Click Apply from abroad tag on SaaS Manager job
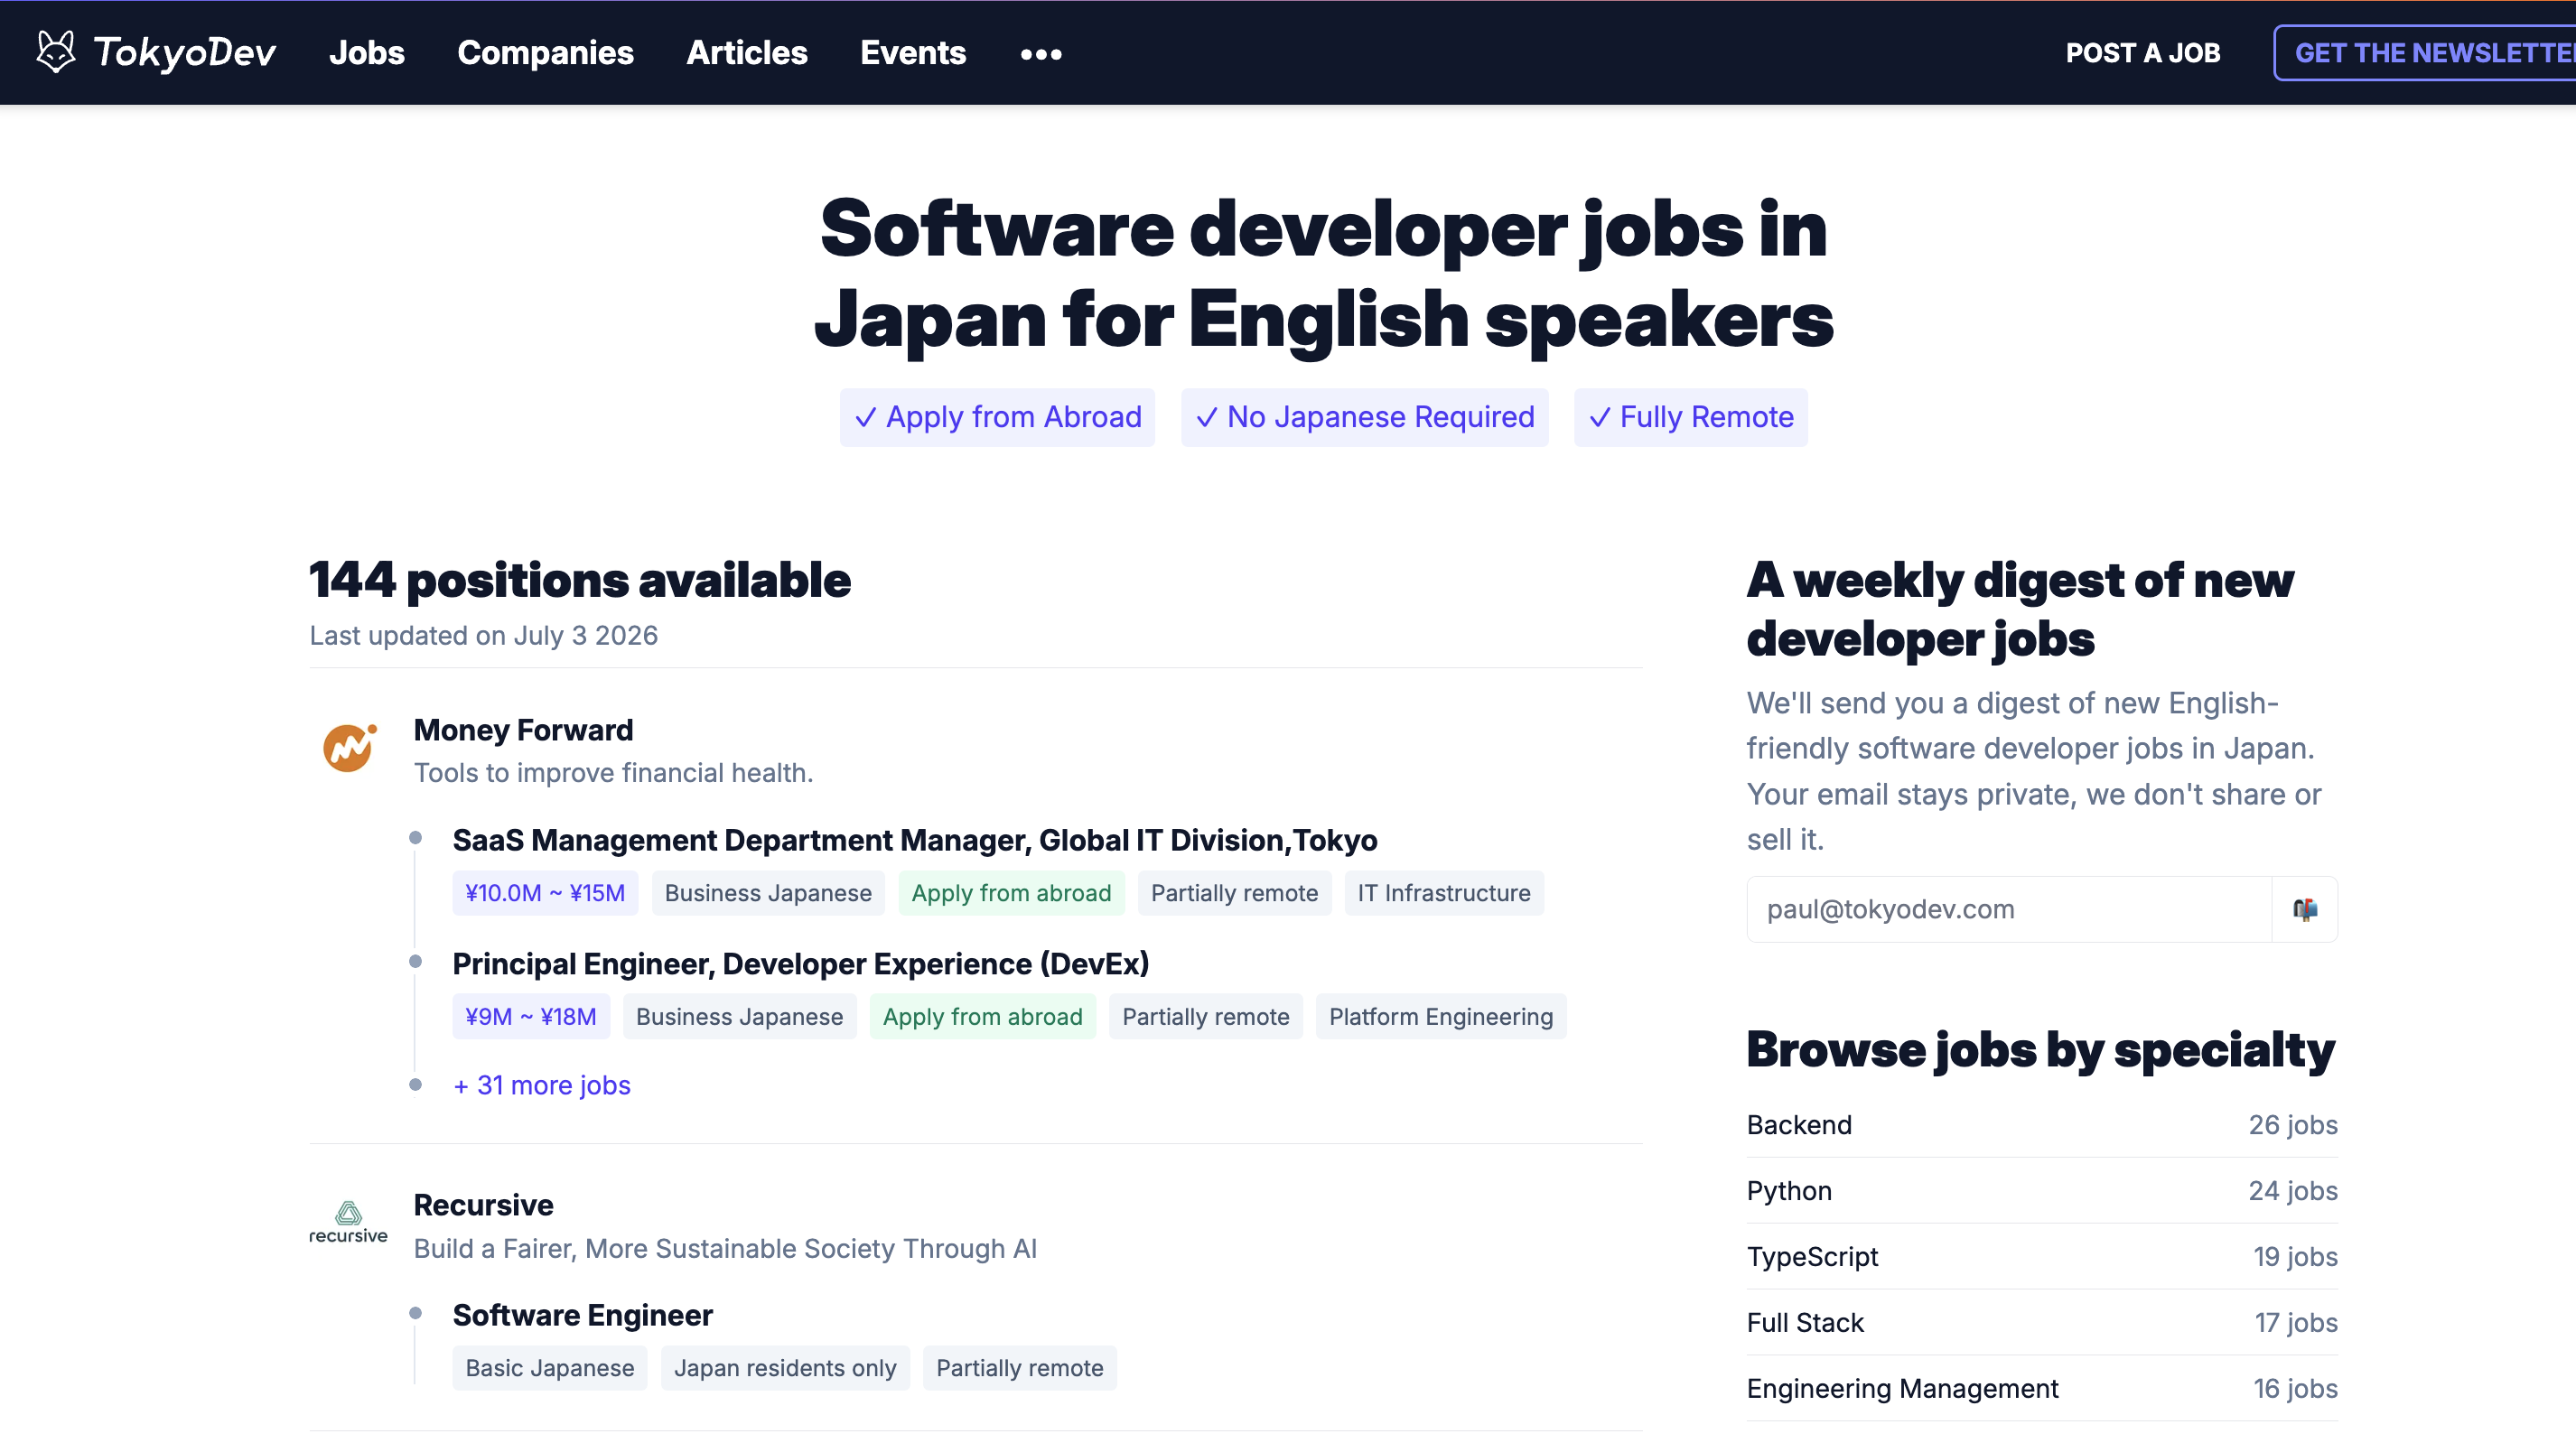Viewport: 2576px width, 1443px height. pos(1011,893)
